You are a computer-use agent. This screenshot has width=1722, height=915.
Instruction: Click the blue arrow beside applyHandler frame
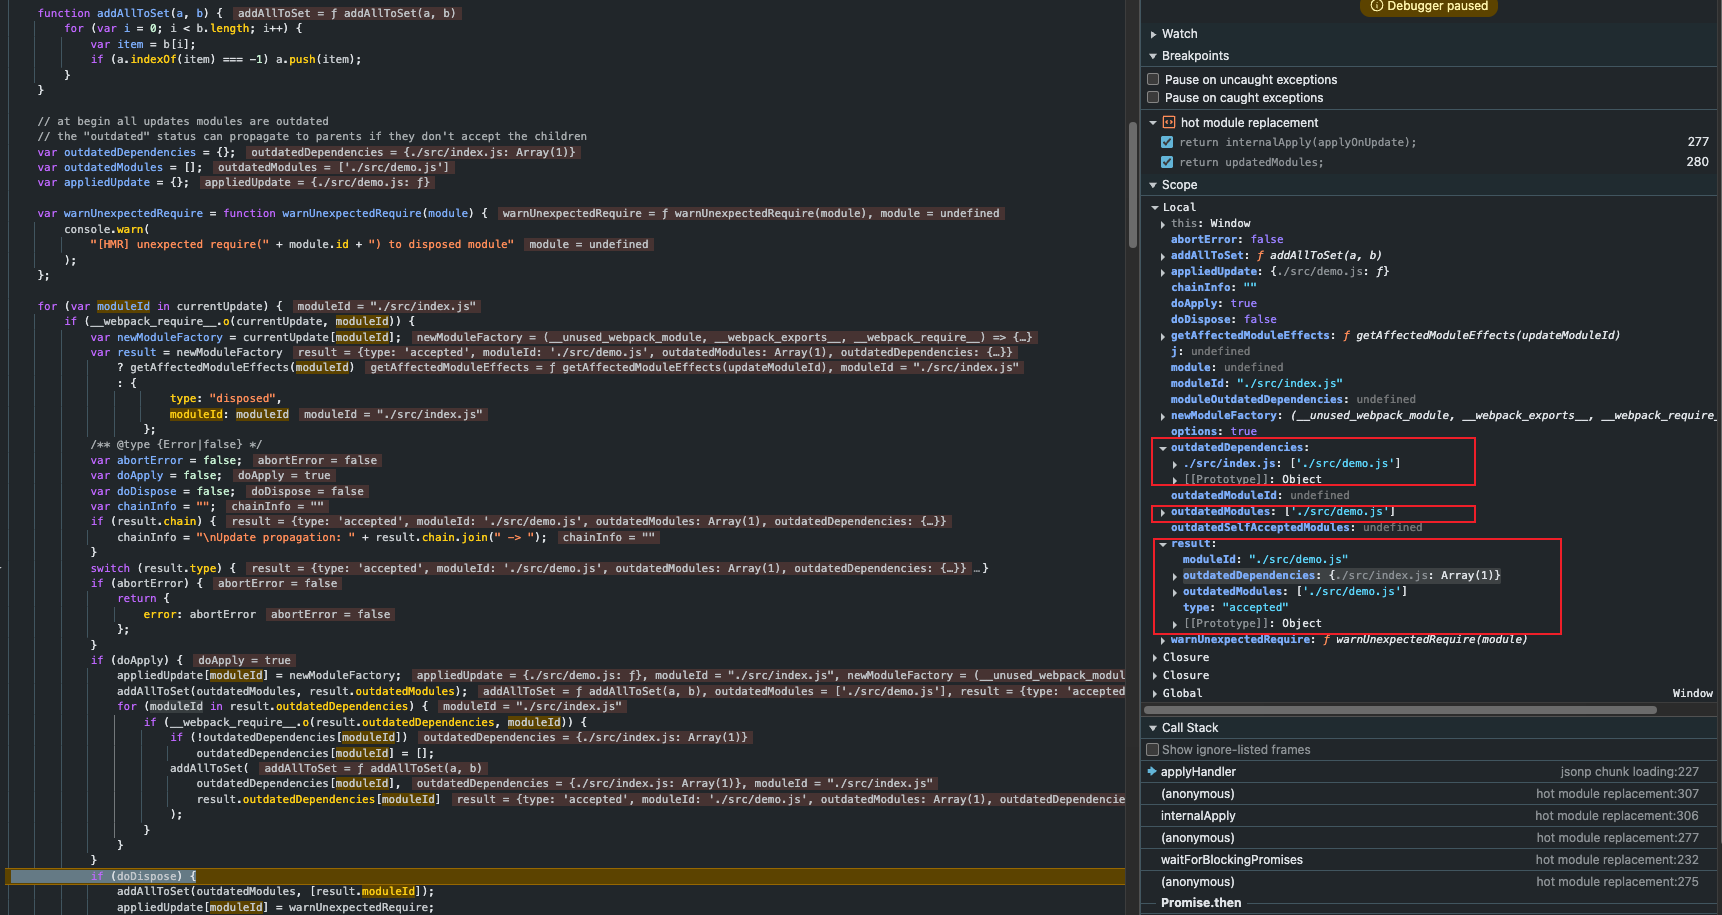click(x=1152, y=772)
